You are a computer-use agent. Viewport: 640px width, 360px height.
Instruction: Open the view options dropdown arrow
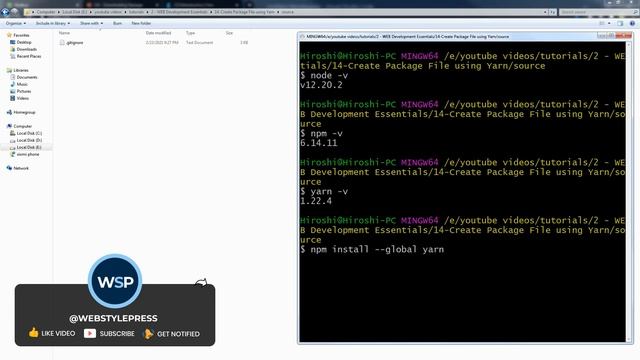609,23
